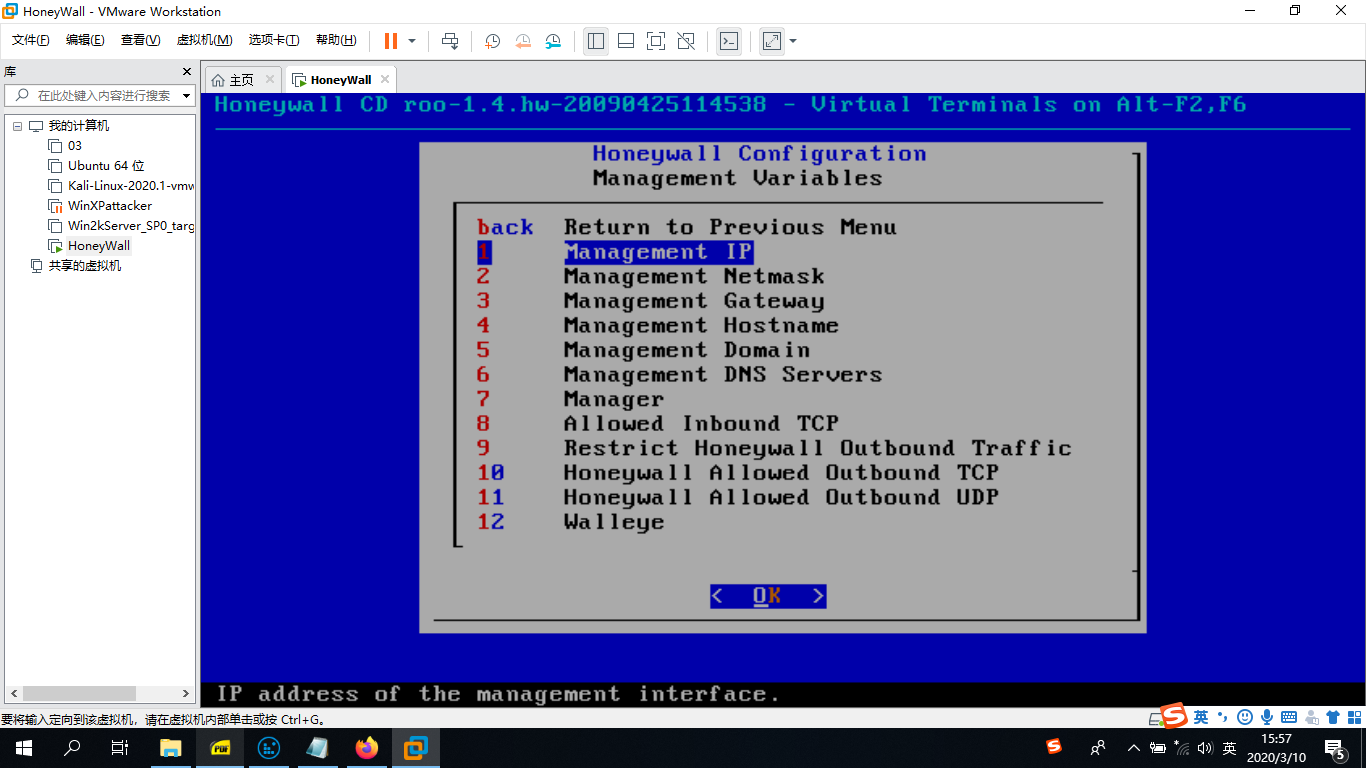Take a snapshot of this virtual machine

(493, 41)
